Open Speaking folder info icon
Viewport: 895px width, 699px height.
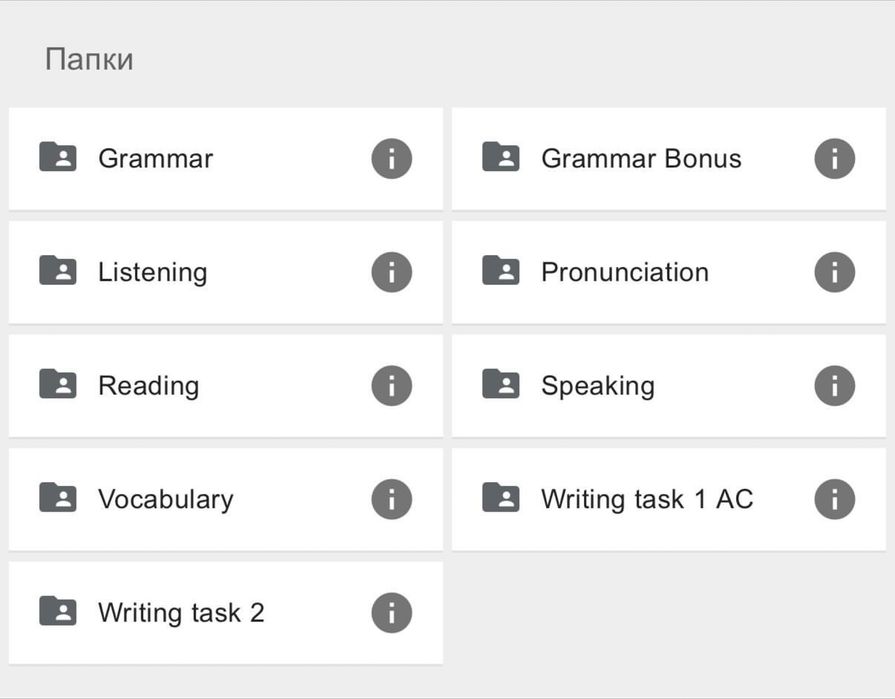click(834, 386)
